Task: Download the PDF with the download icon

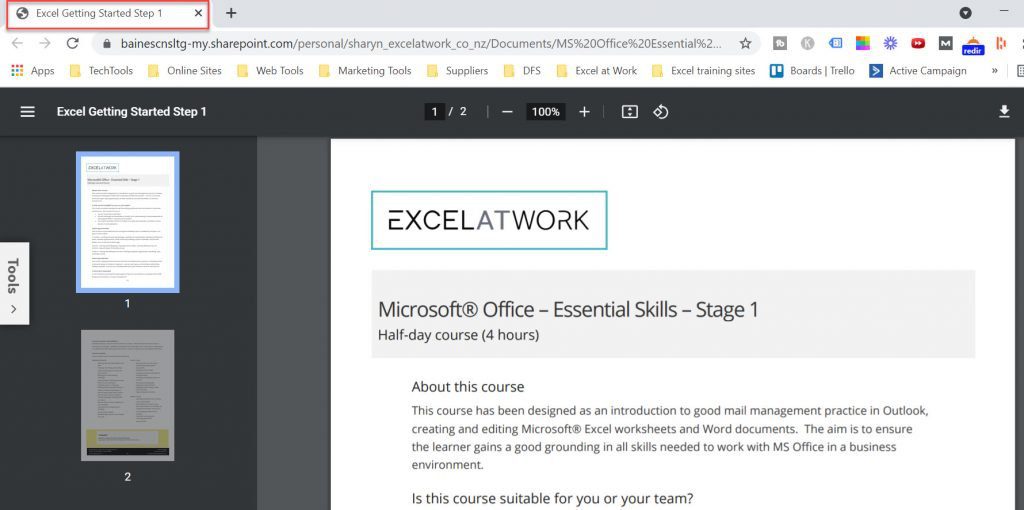Action: point(1004,112)
